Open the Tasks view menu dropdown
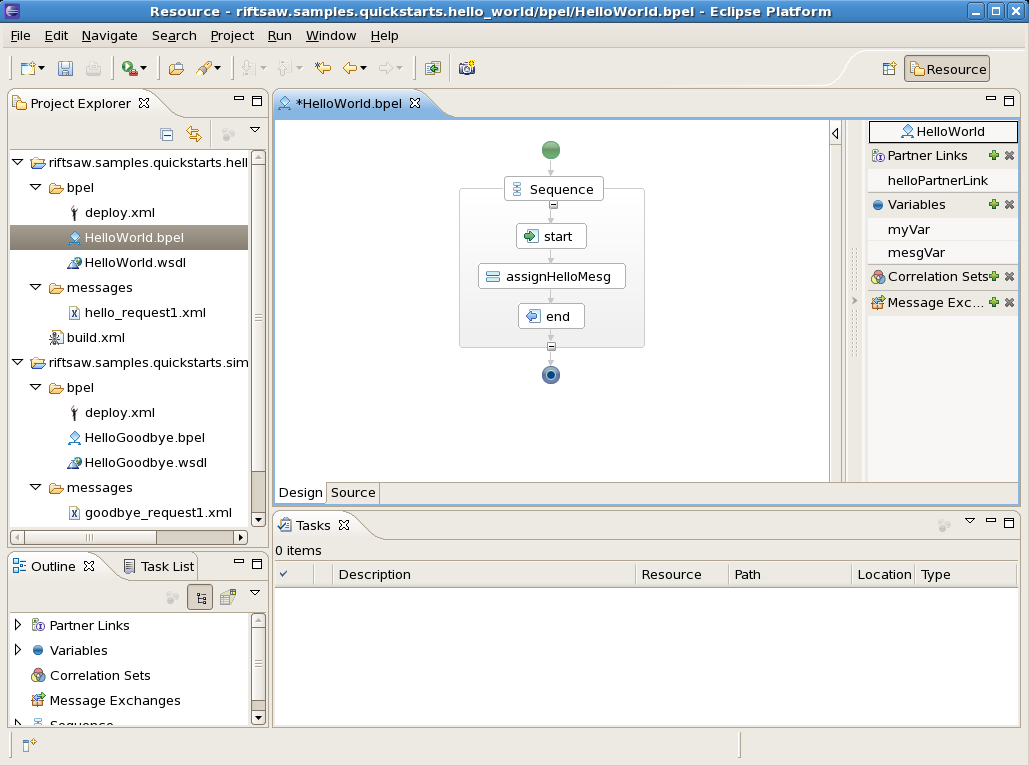Screen dimensions: 1029x766 coord(969,521)
